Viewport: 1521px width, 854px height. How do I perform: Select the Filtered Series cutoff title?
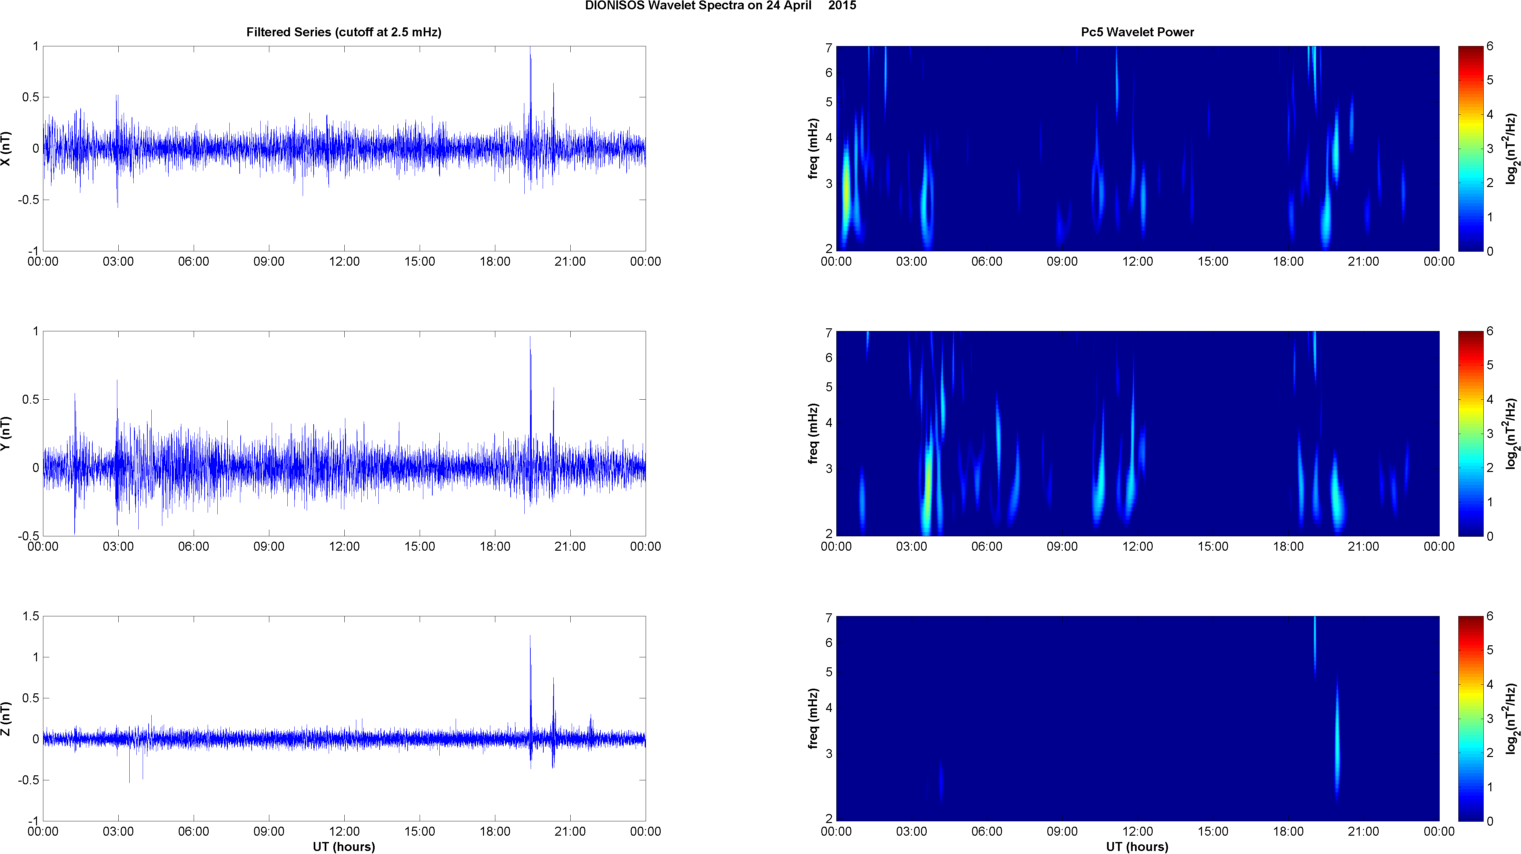point(344,32)
